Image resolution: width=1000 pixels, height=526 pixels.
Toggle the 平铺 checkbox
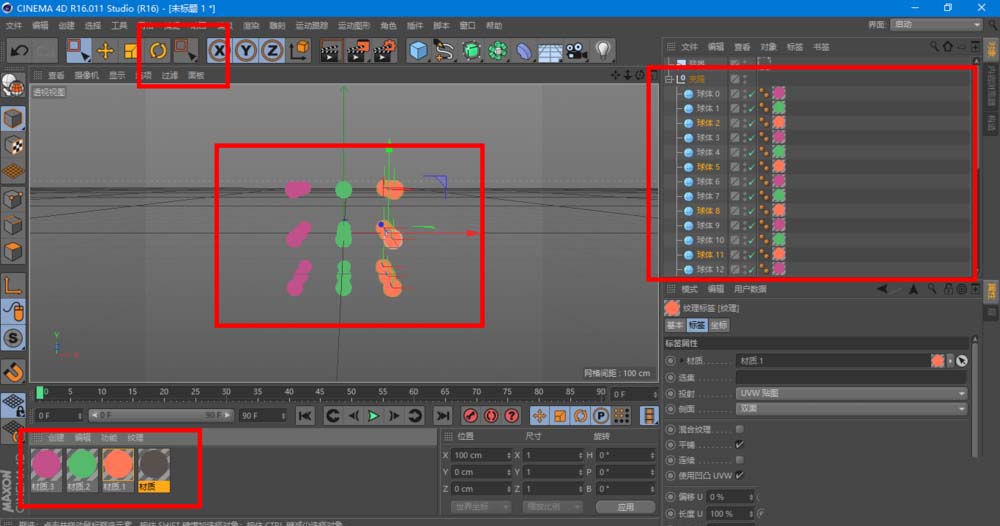(x=740, y=444)
